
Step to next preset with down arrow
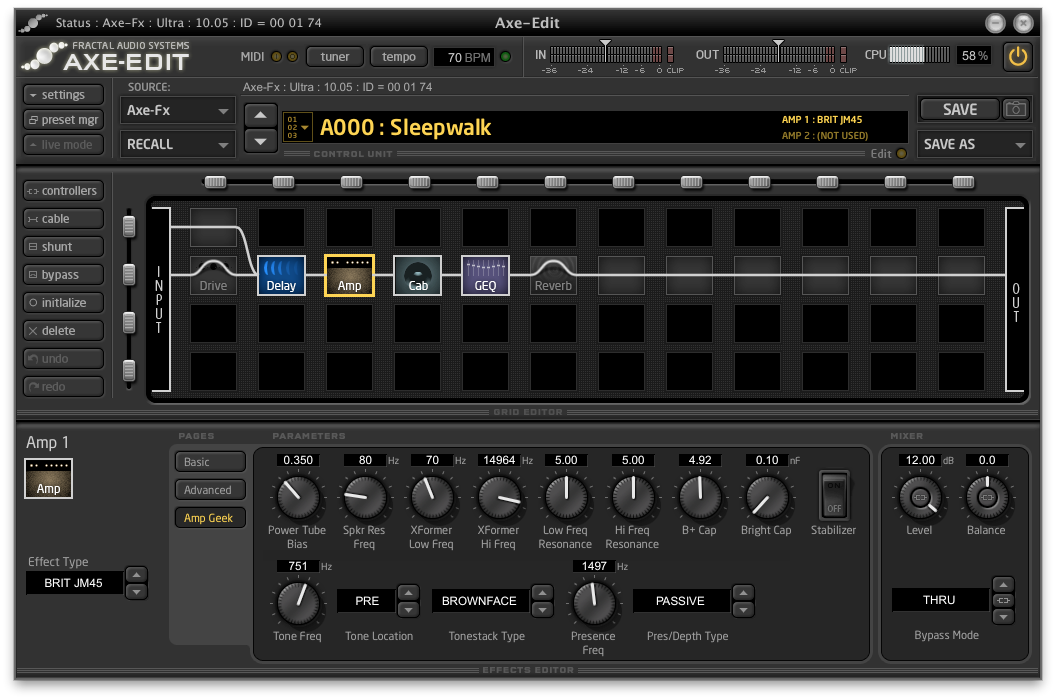tap(261, 141)
